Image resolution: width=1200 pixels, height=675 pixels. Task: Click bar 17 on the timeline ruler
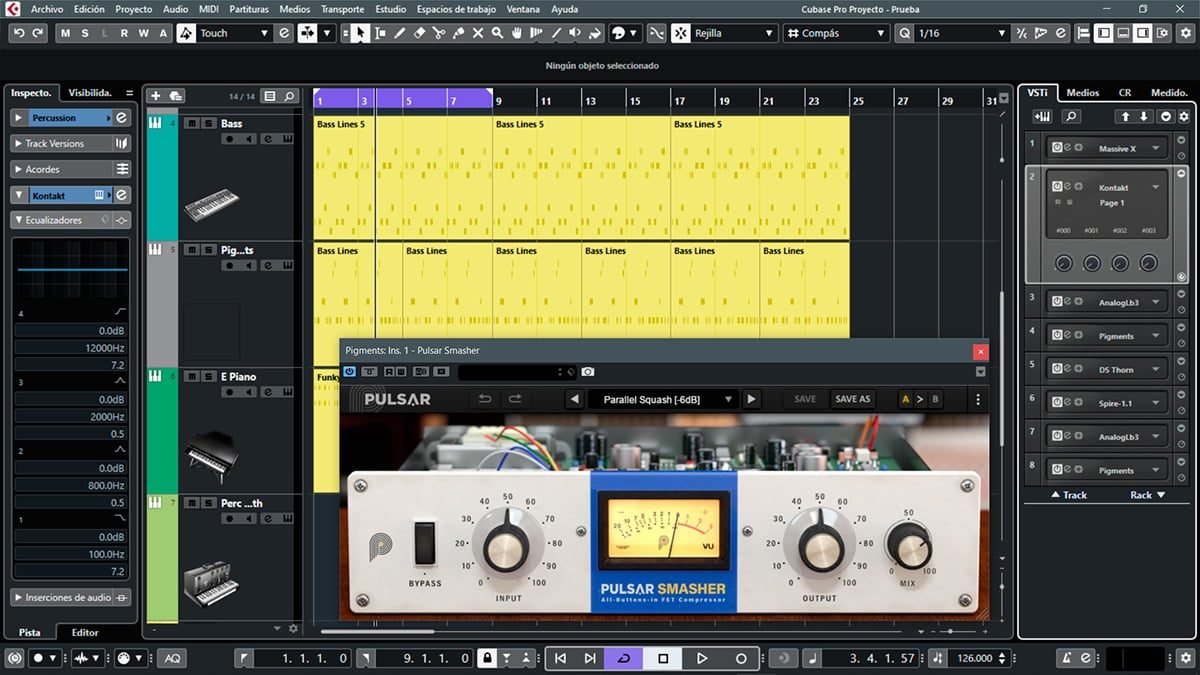680,101
